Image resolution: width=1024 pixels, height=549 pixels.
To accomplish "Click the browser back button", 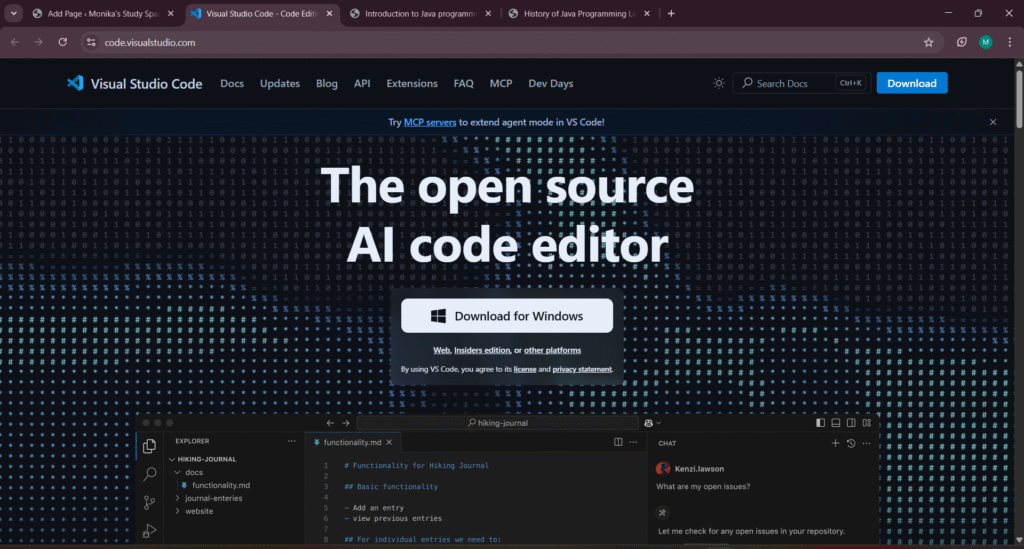I will pos(14,42).
